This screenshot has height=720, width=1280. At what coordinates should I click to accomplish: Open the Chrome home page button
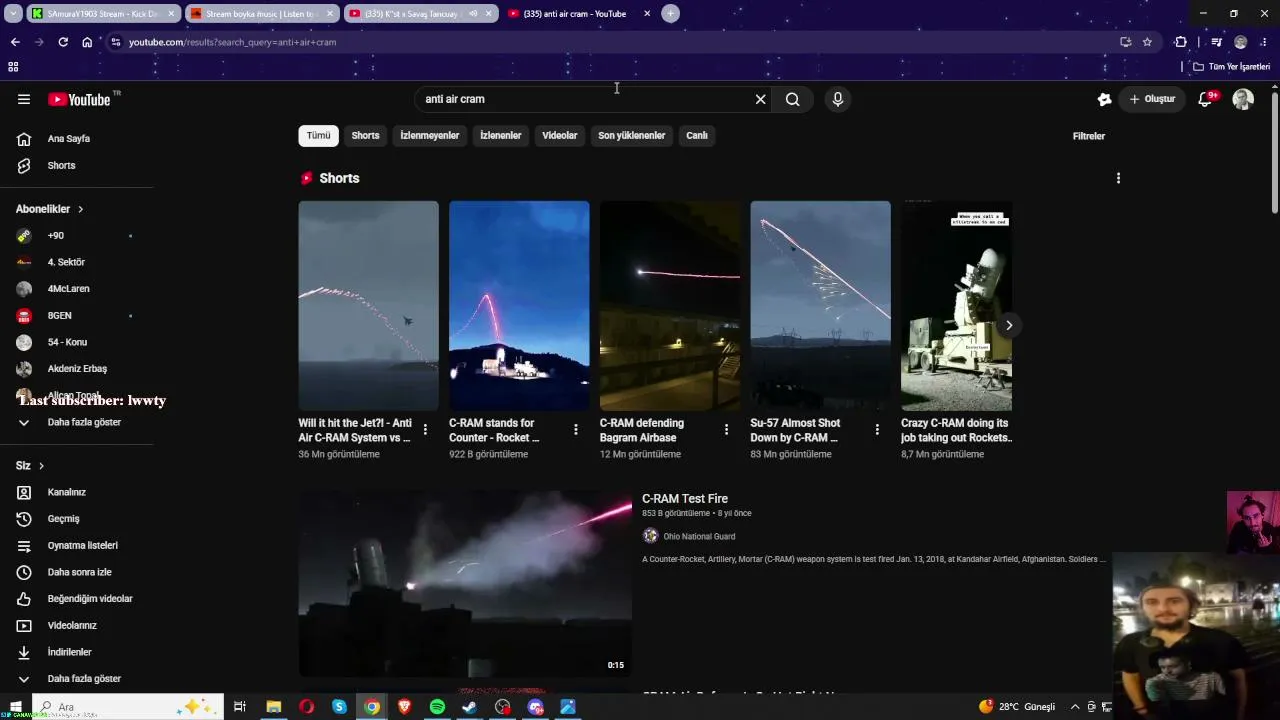[x=87, y=42]
